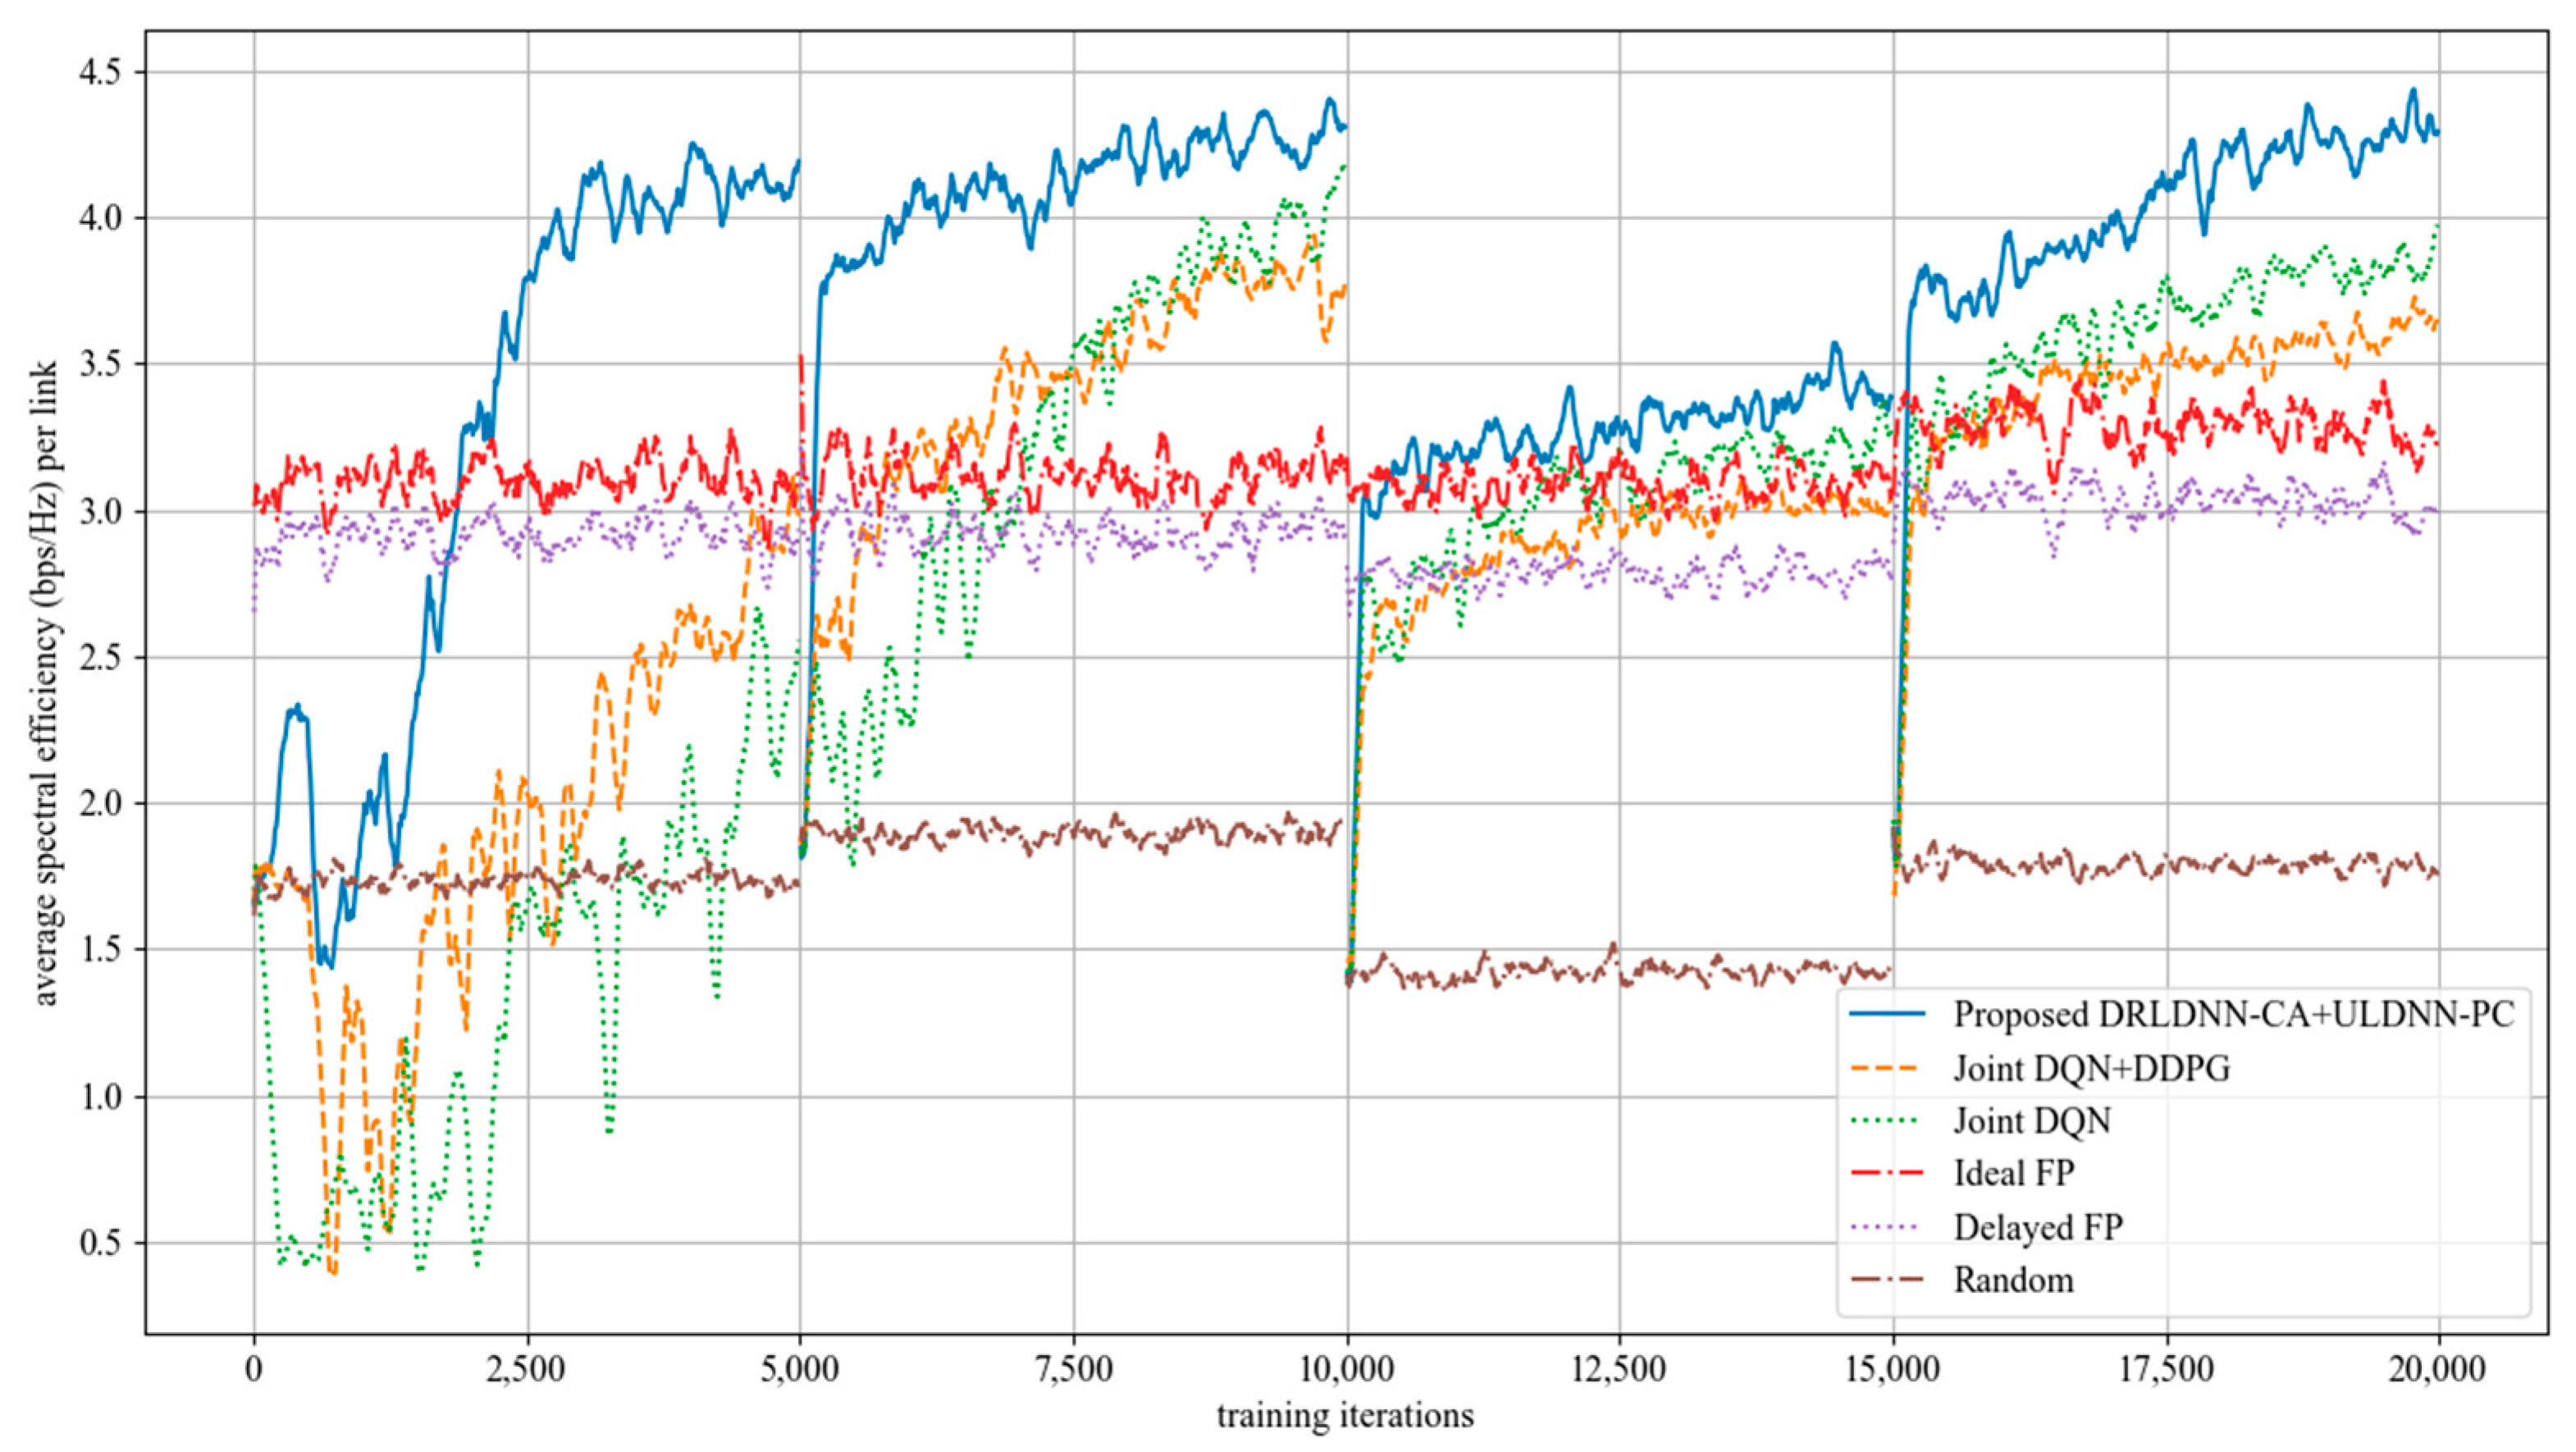This screenshot has height=1452, width=2576.
Task: Click the 20,000 x-axis tick label
Action: pos(2439,1369)
